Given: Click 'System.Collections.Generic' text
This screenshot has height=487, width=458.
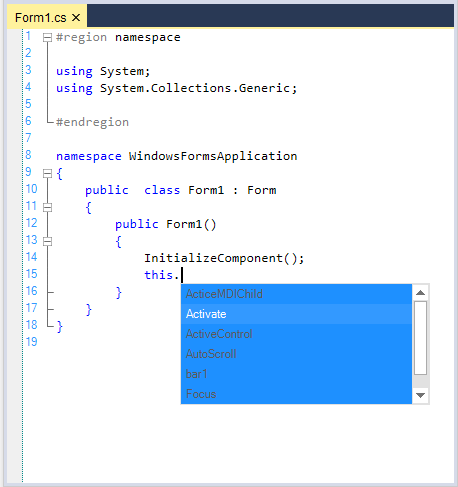Looking at the screenshot, I should 195,88.
